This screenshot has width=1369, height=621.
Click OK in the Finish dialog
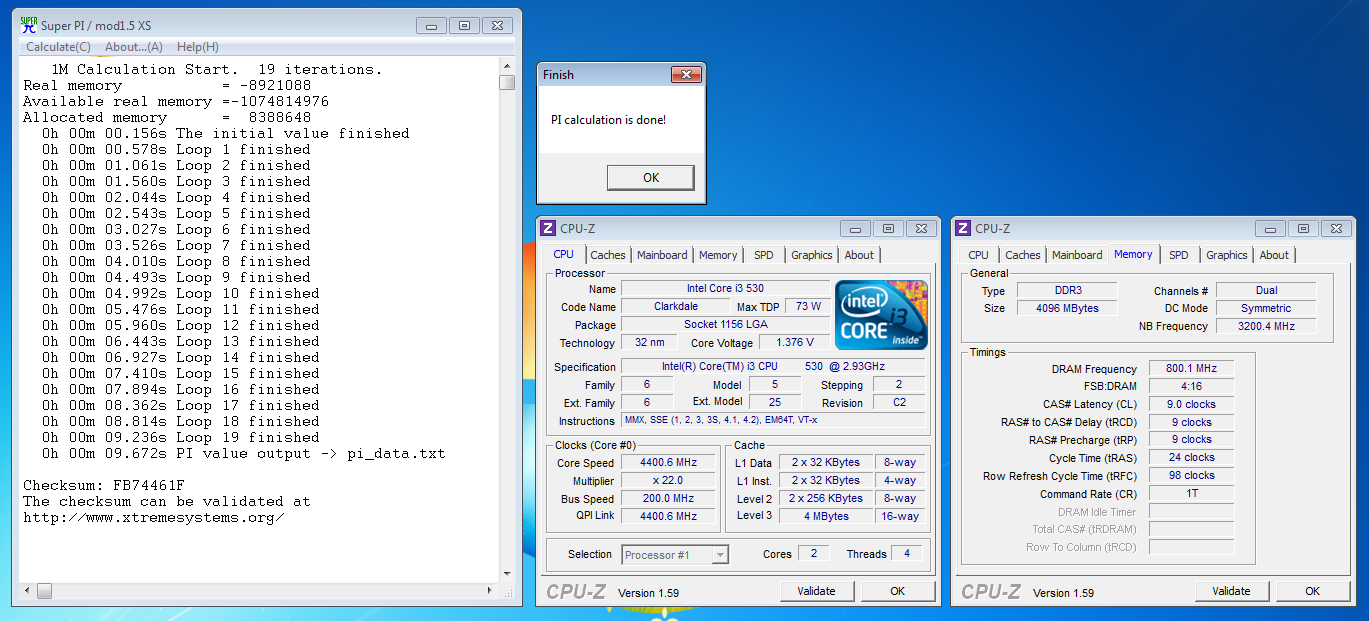[x=651, y=177]
